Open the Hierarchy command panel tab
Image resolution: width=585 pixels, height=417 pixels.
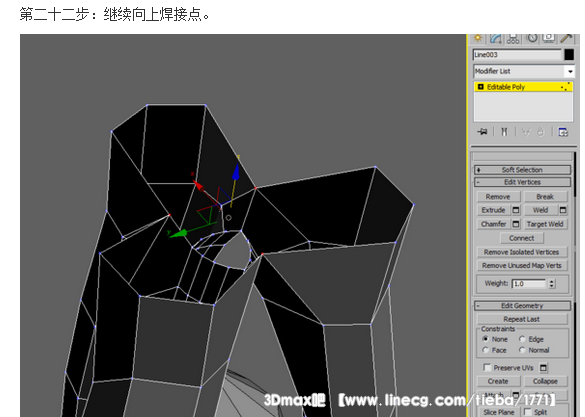pyautogui.click(x=513, y=38)
